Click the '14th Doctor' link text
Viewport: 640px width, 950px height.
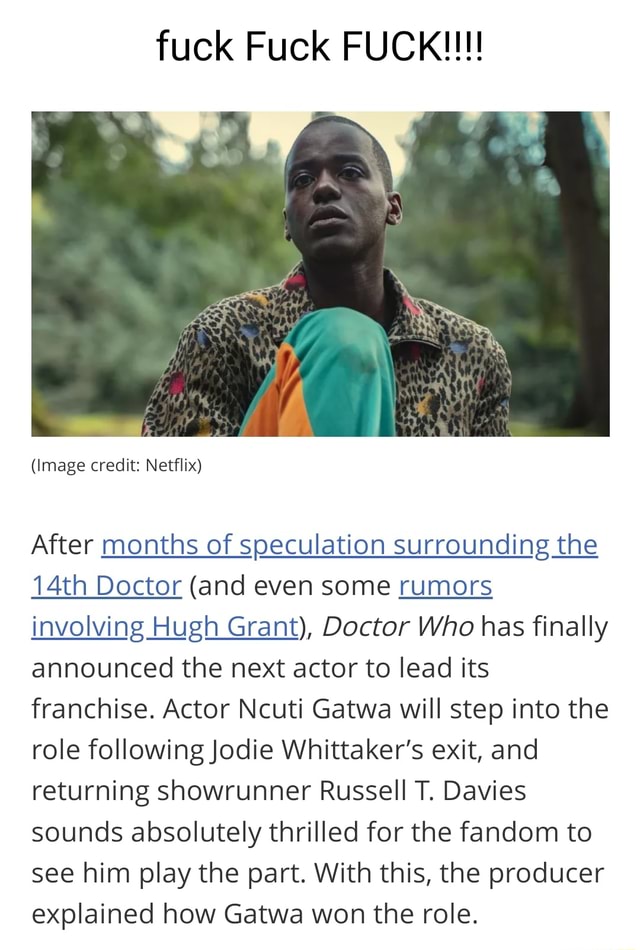(106, 585)
